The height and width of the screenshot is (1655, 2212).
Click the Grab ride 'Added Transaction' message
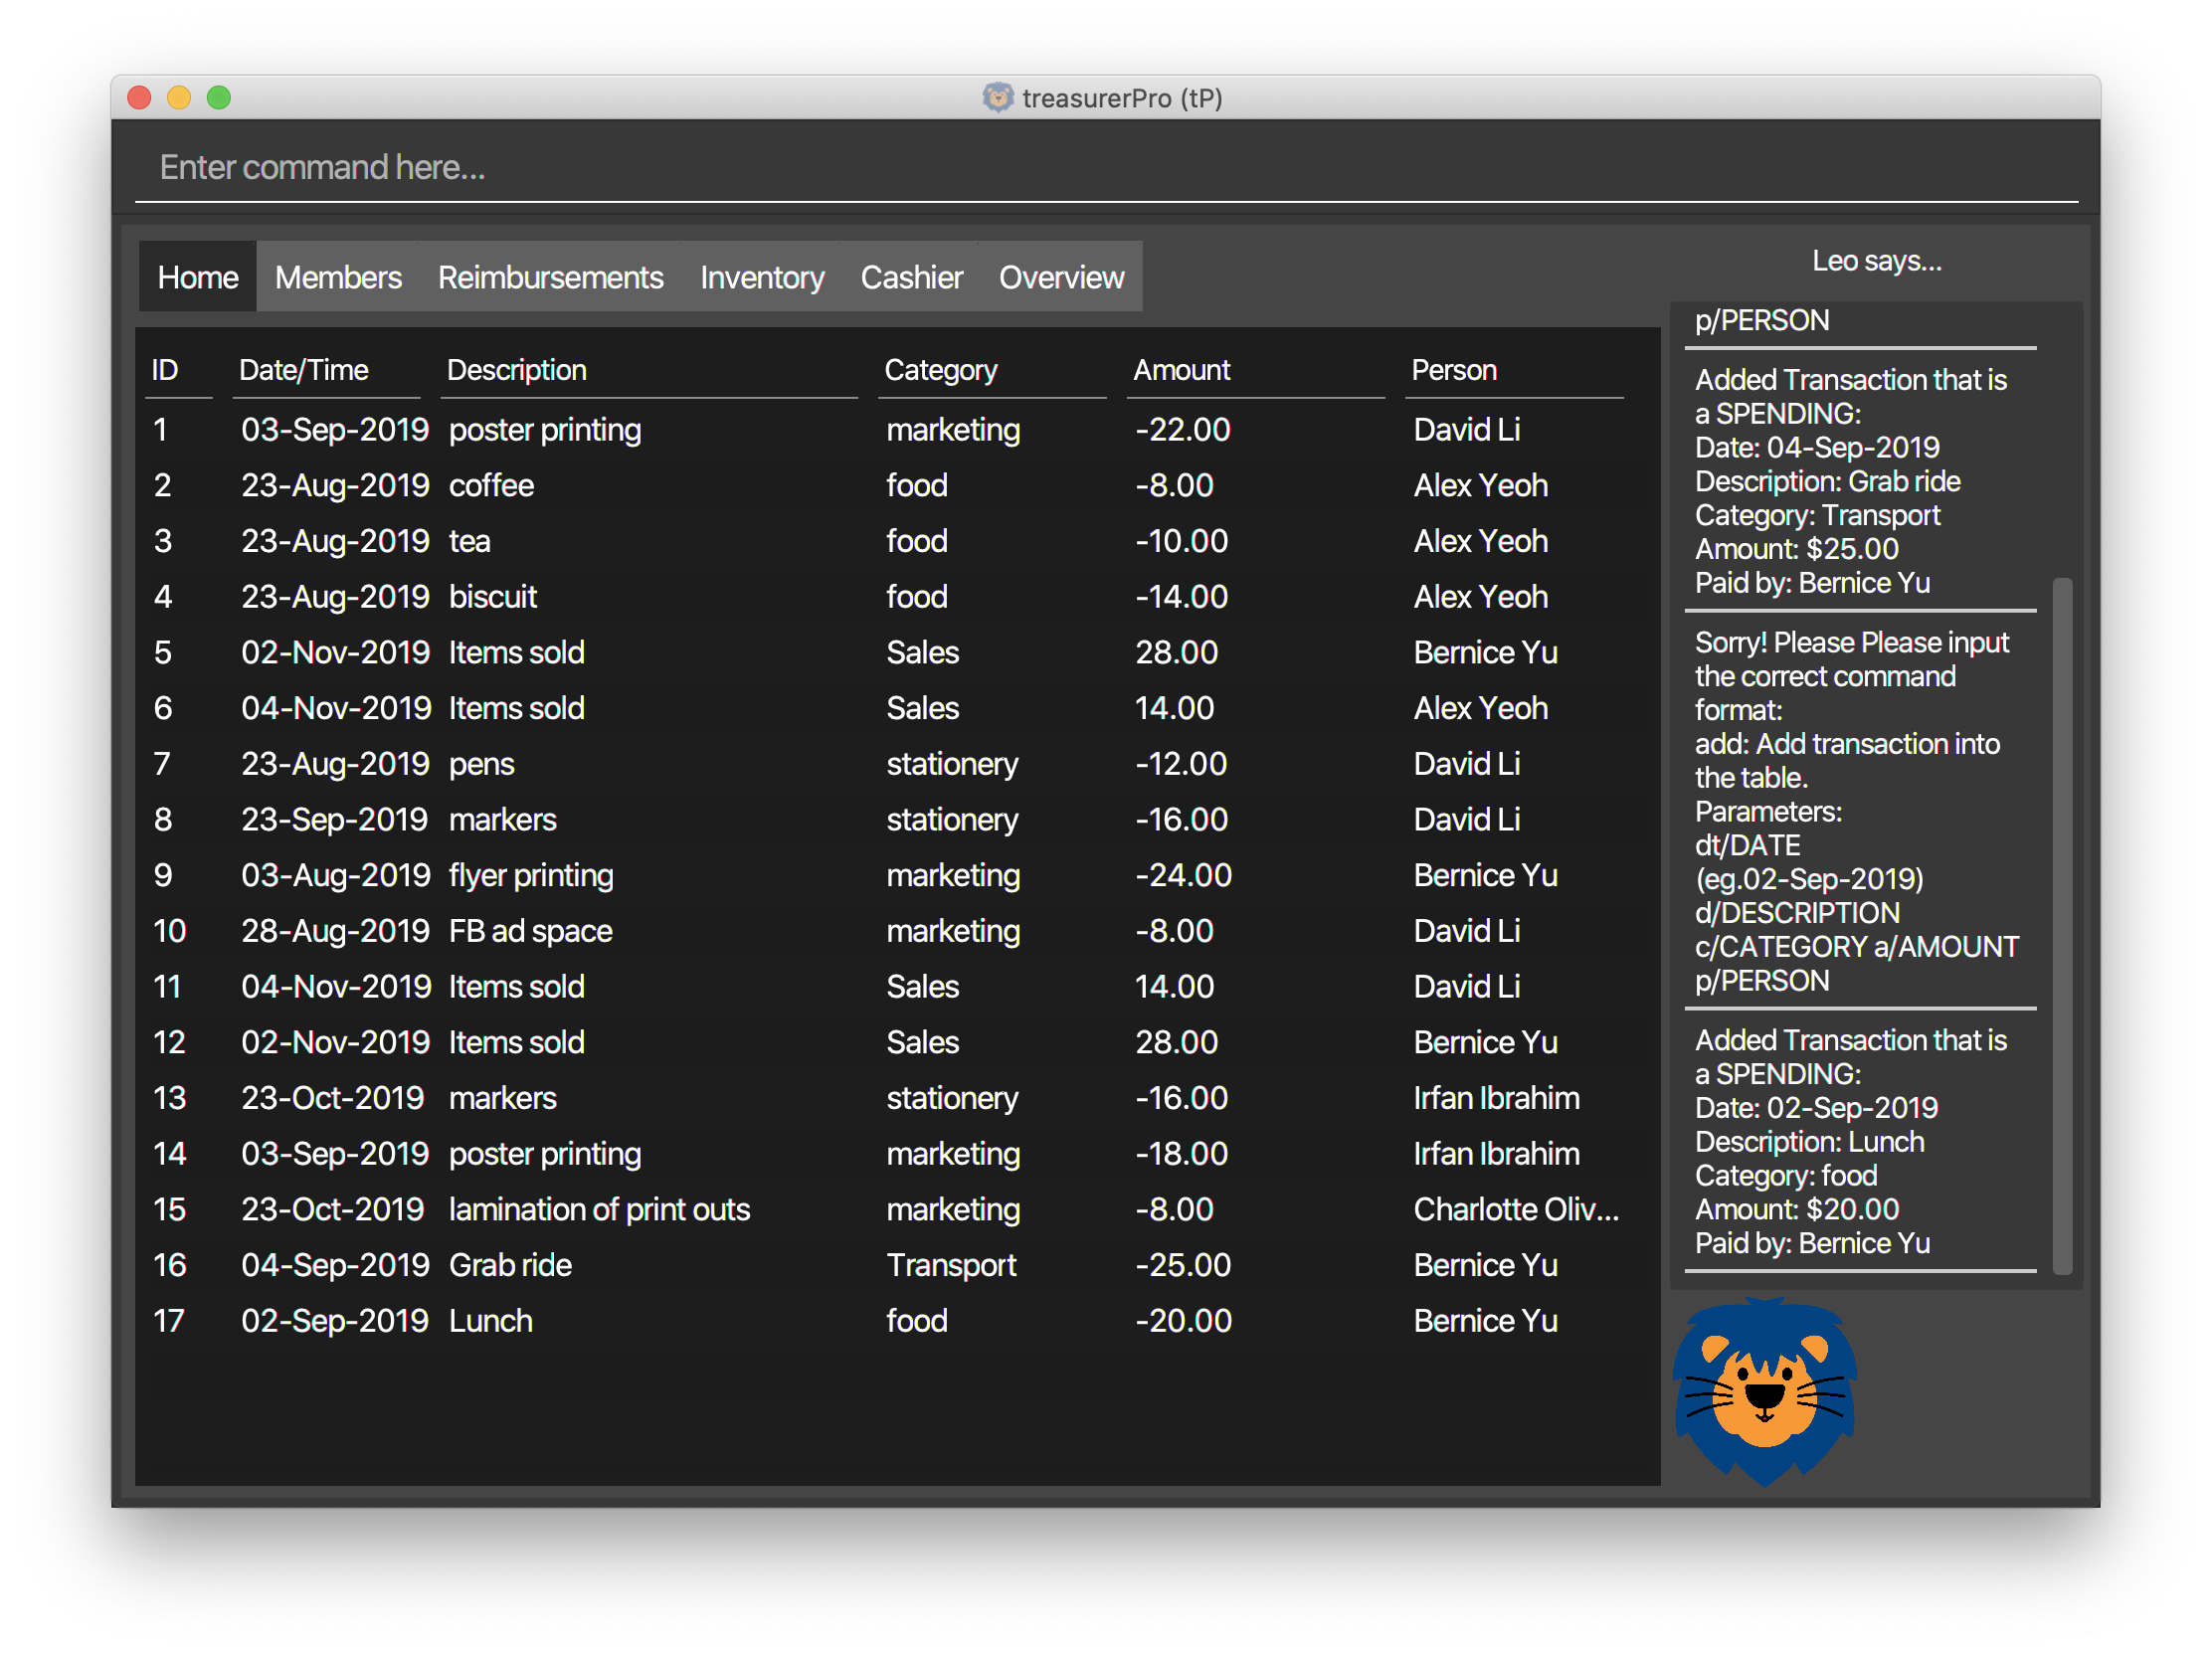(x=1859, y=481)
